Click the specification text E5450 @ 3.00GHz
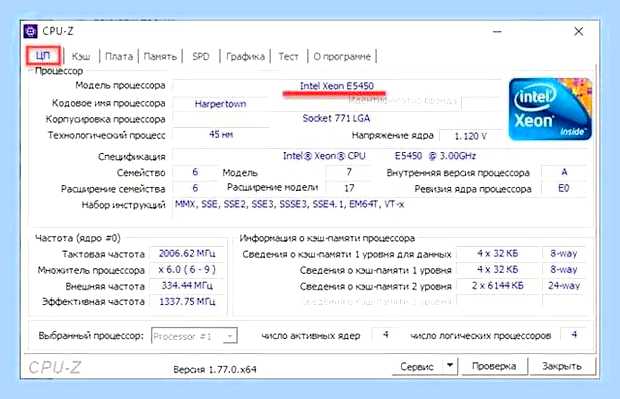The width and height of the screenshot is (620, 399). (435, 156)
